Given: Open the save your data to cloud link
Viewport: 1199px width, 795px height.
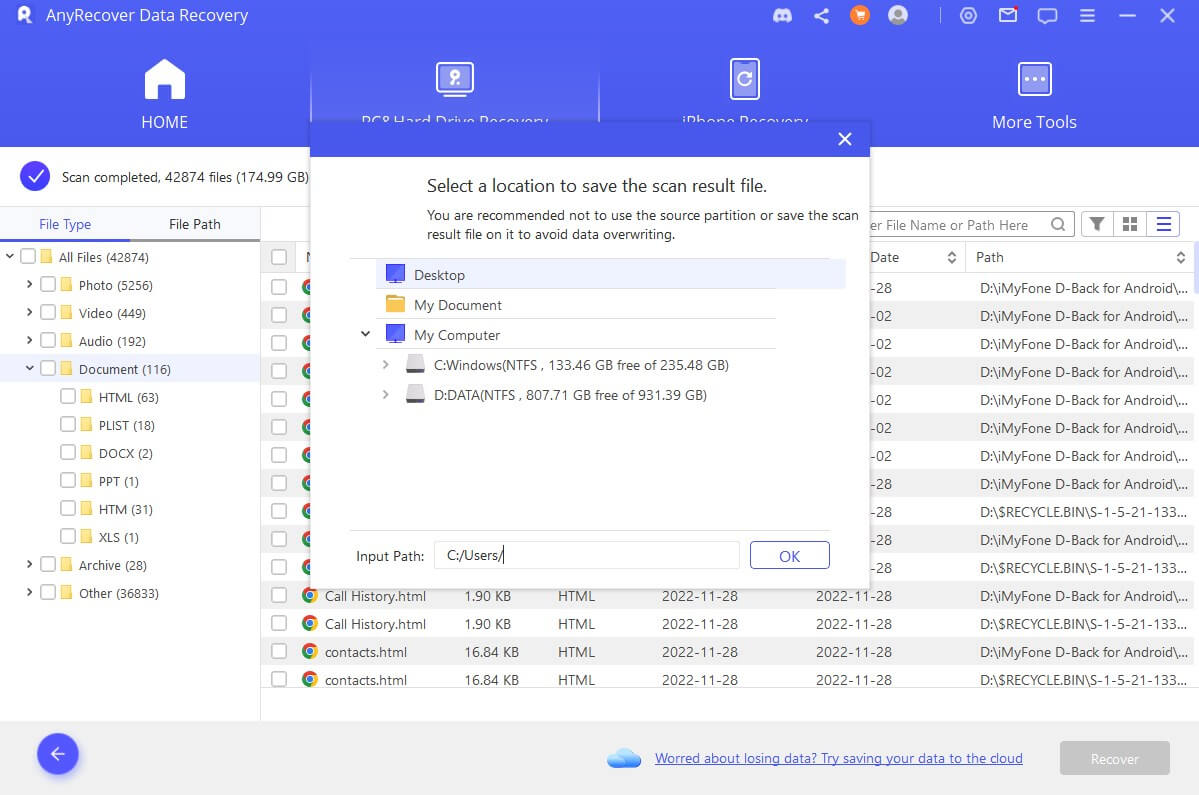Looking at the screenshot, I should tap(838, 758).
